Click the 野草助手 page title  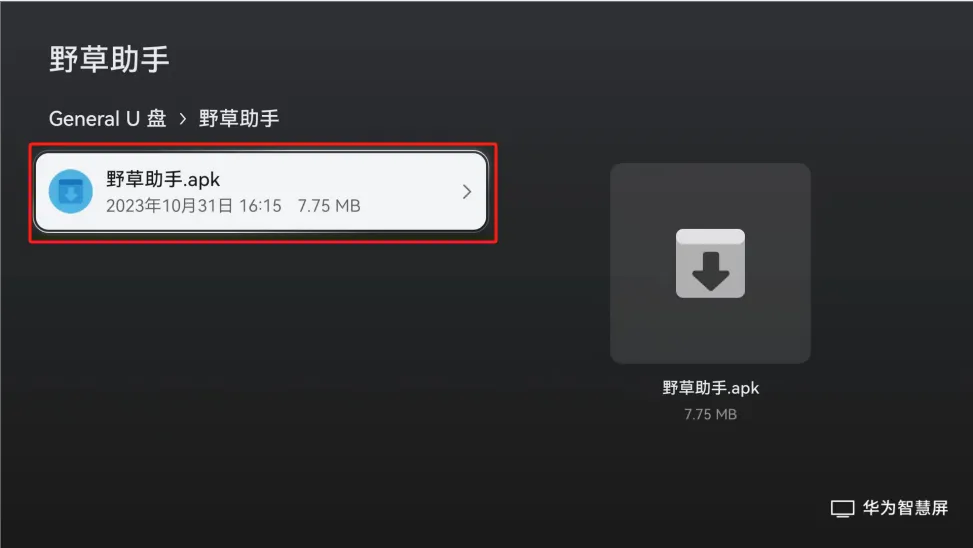click(x=109, y=60)
